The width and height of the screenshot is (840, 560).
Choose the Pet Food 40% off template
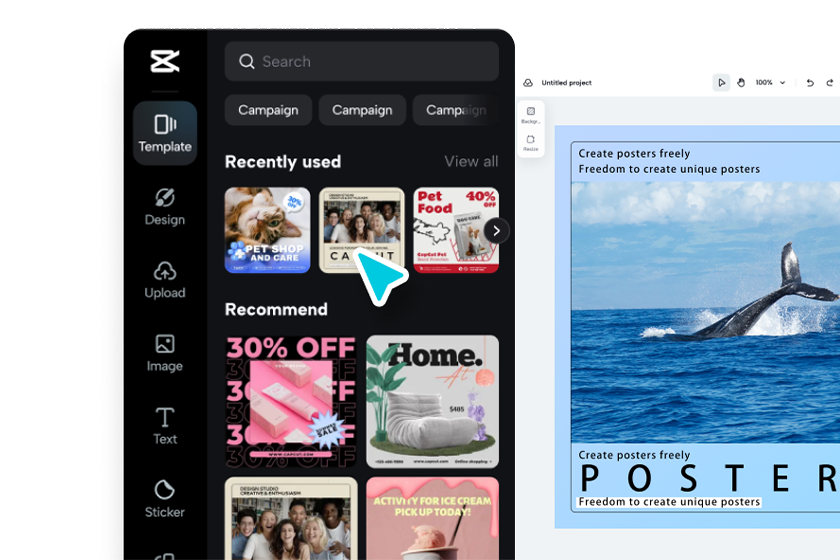tap(456, 230)
